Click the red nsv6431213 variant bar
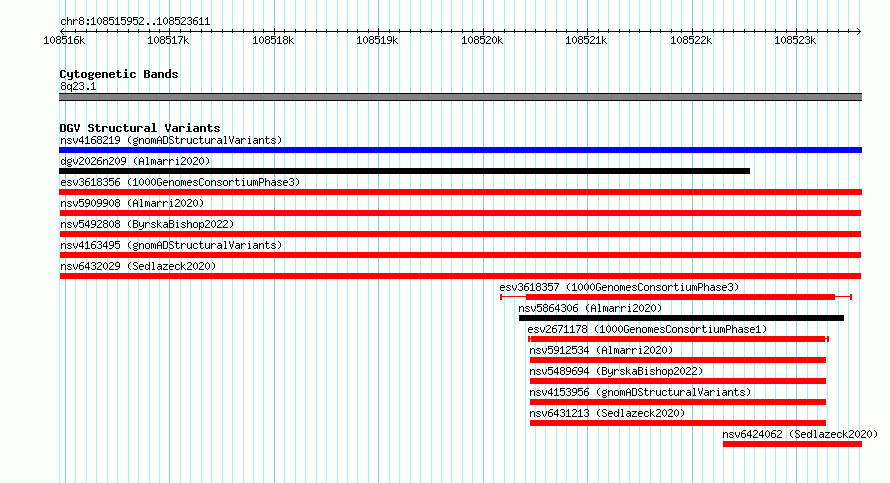Screen dimensions: 890x483 [678, 423]
